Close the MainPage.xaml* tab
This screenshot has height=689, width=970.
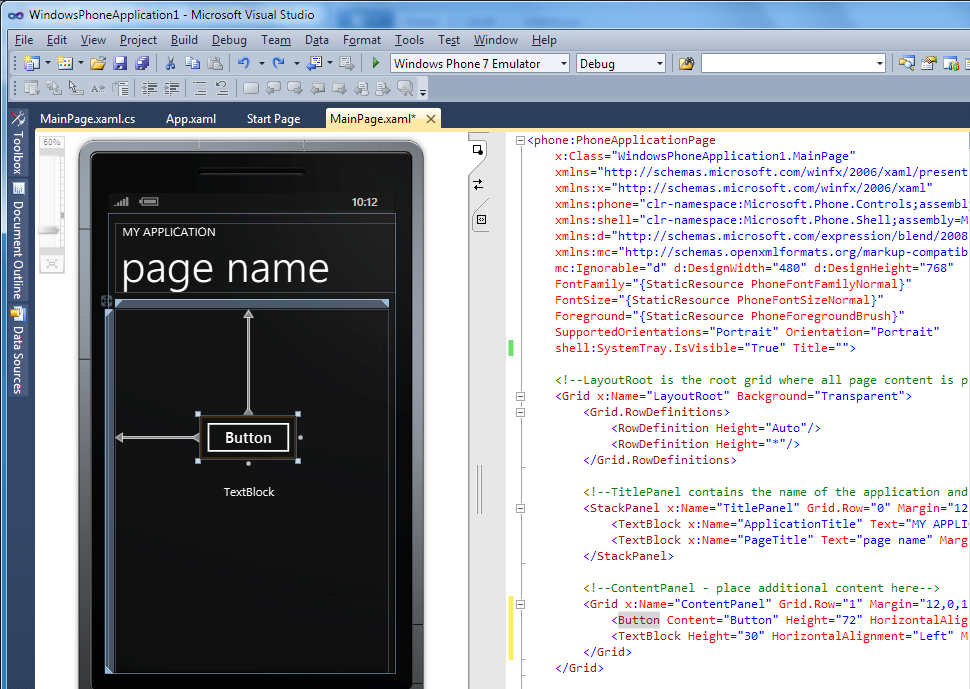431,119
